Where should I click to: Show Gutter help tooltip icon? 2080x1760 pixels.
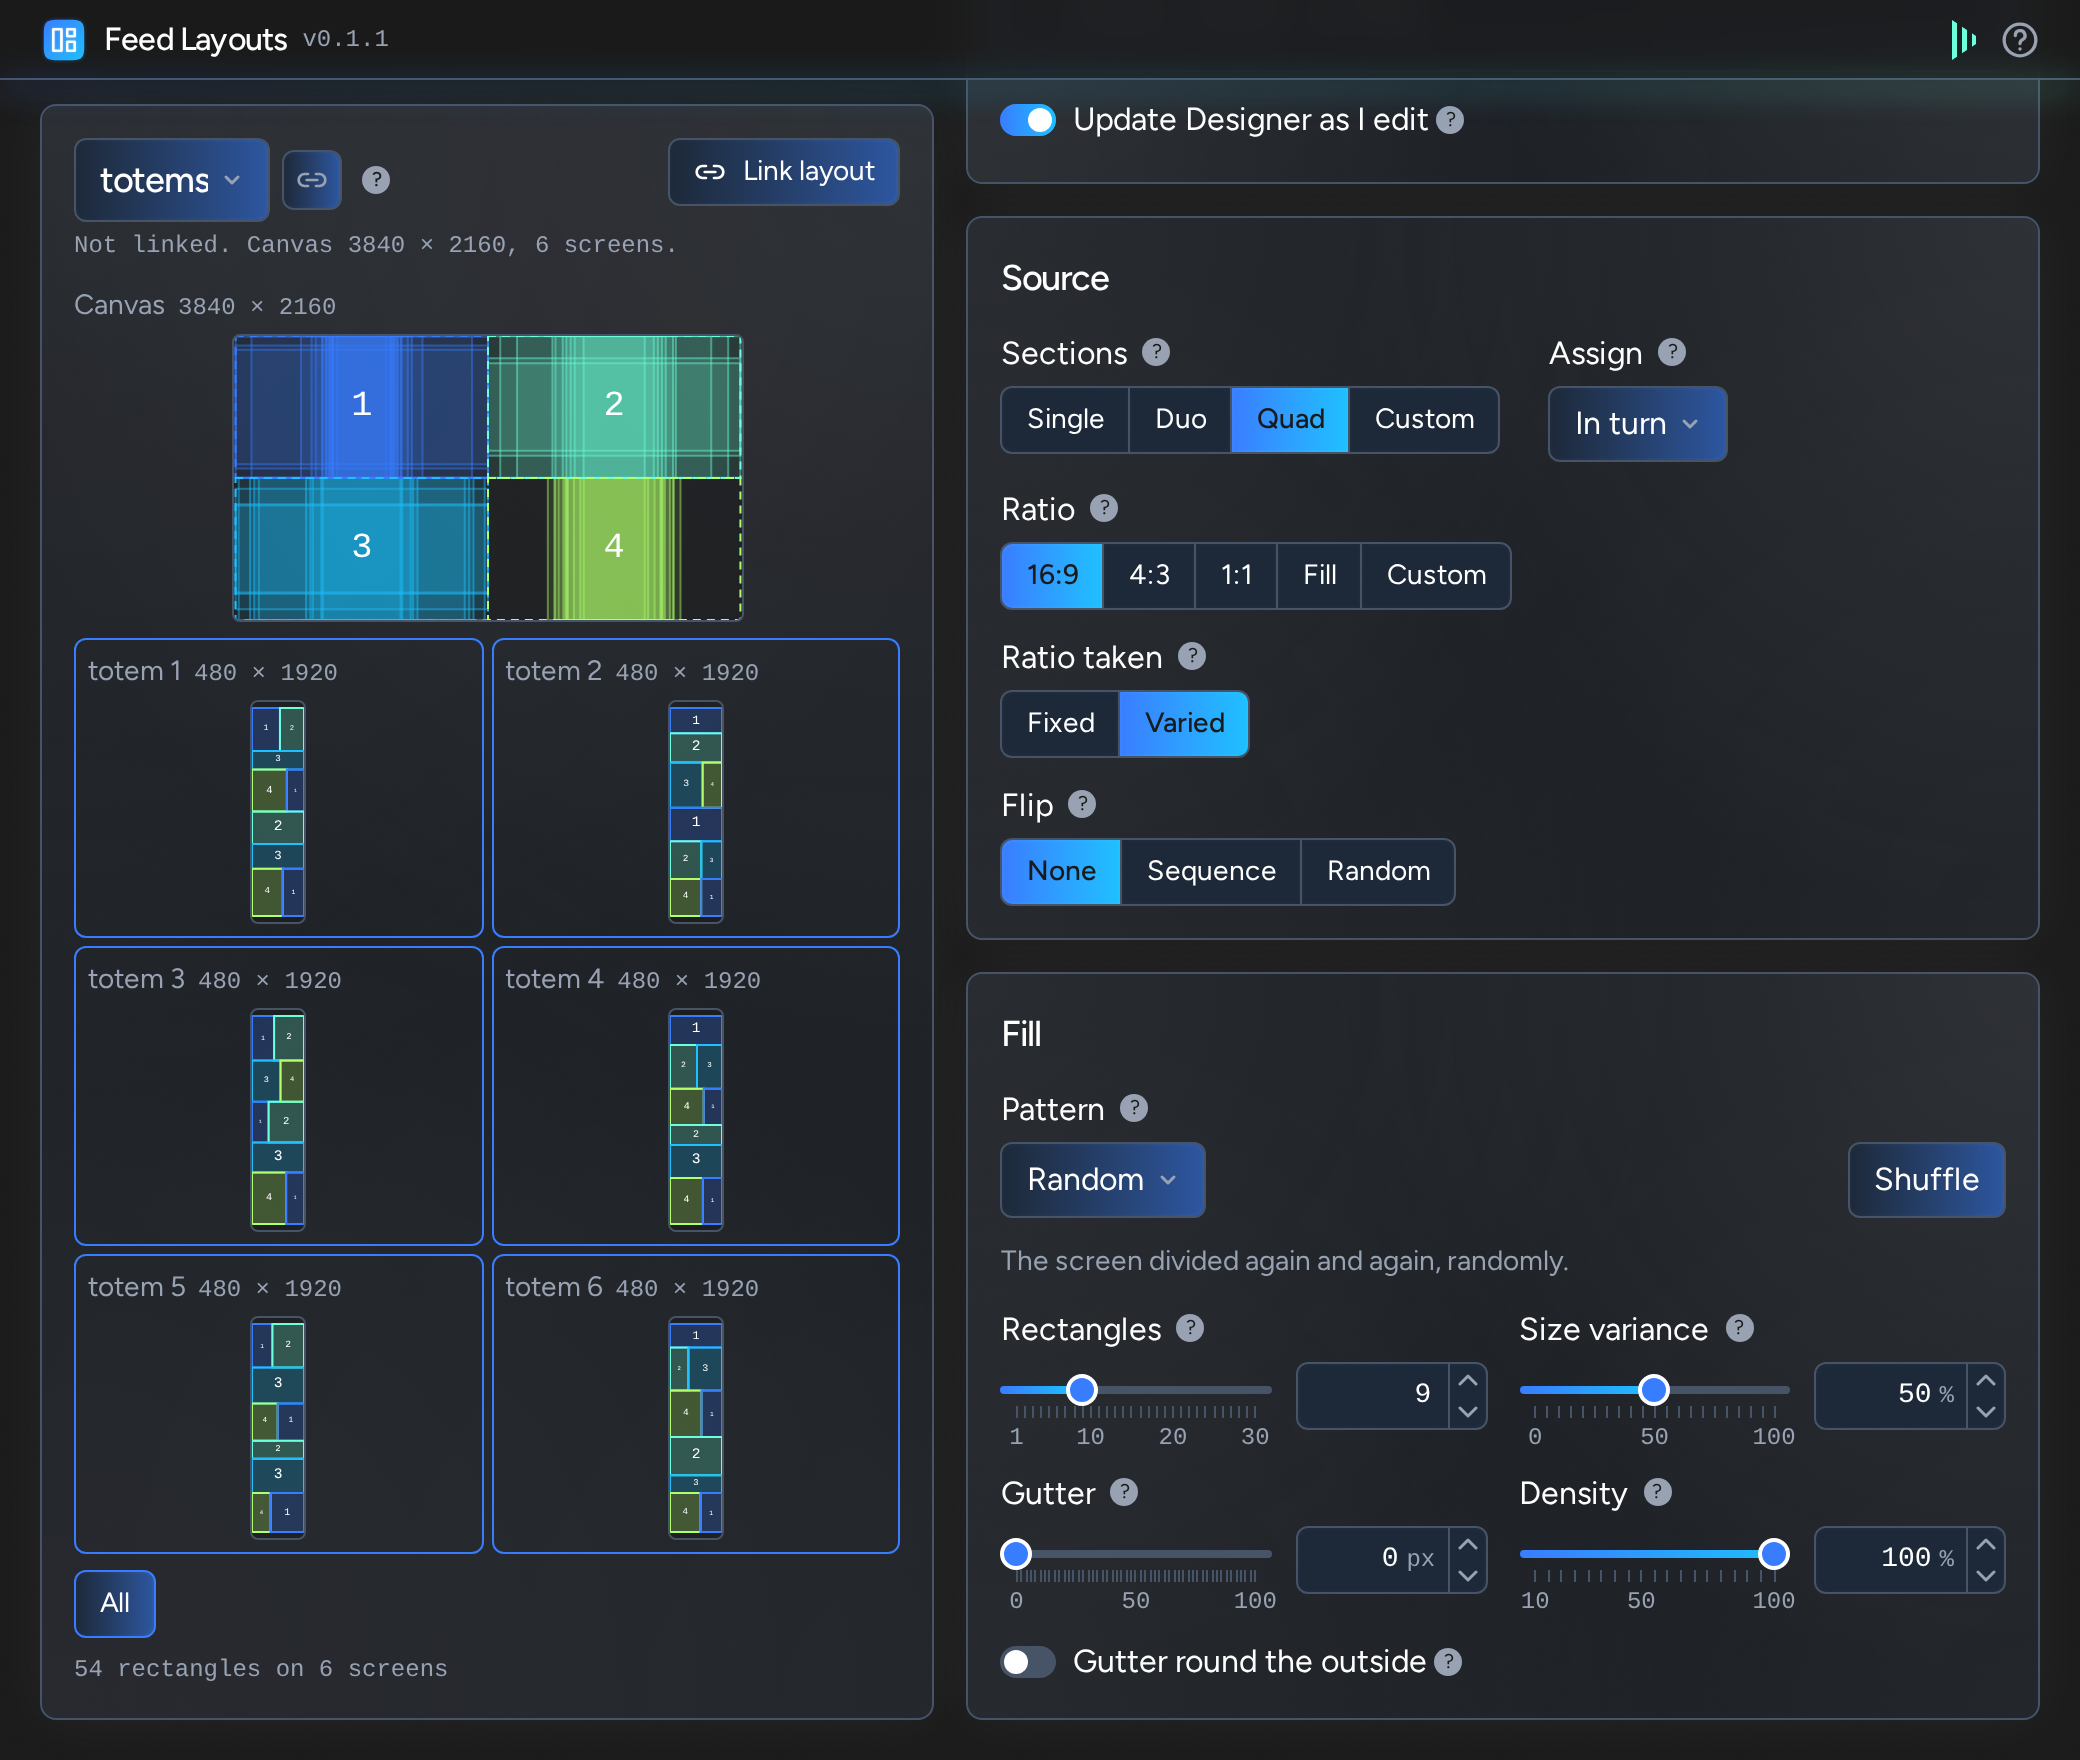coord(1124,1492)
